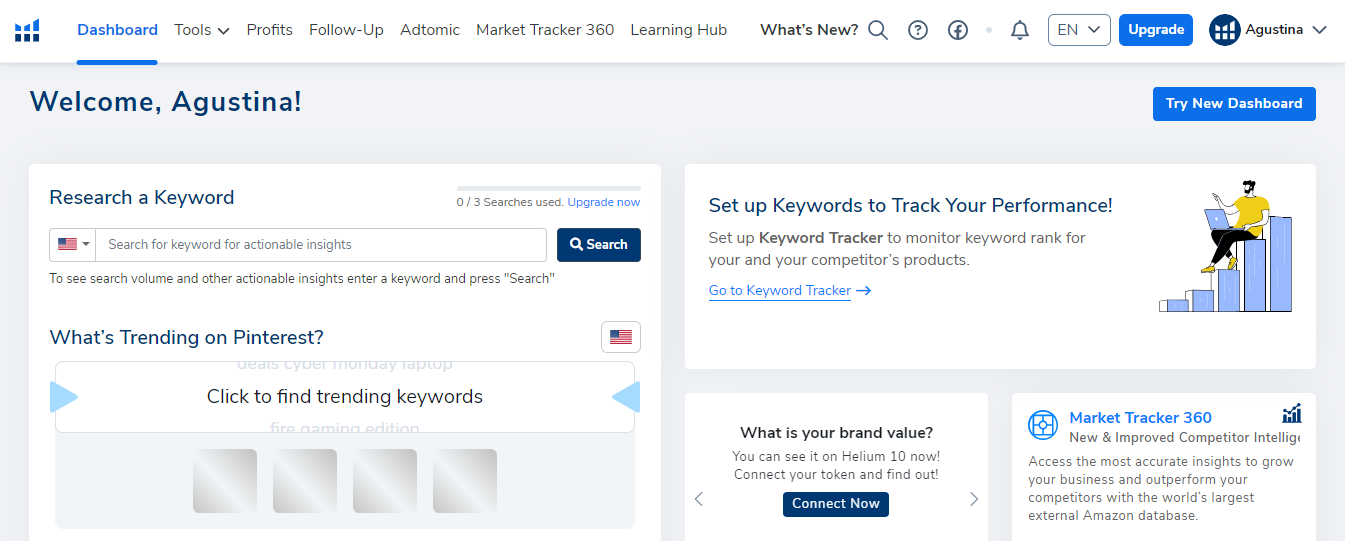Click the Facebook icon in header
The width and height of the screenshot is (1345, 541).
(958, 30)
